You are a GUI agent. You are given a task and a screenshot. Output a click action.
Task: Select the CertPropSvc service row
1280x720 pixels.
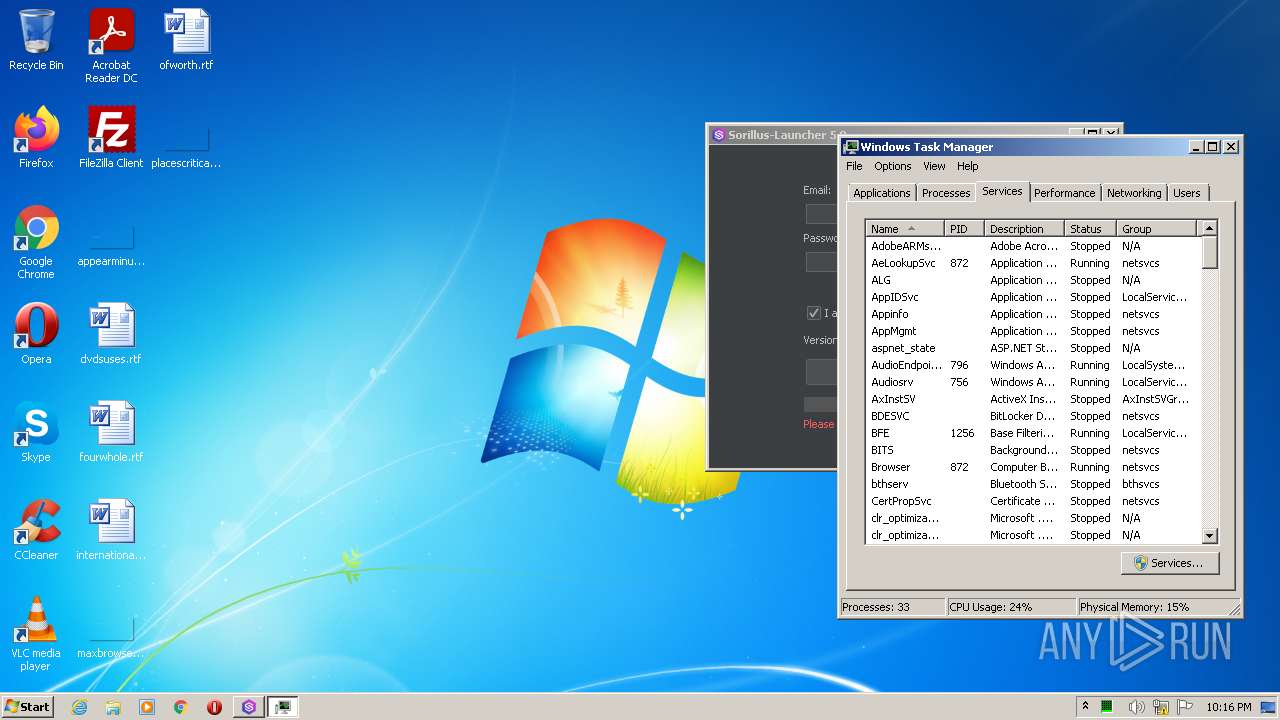point(1033,501)
